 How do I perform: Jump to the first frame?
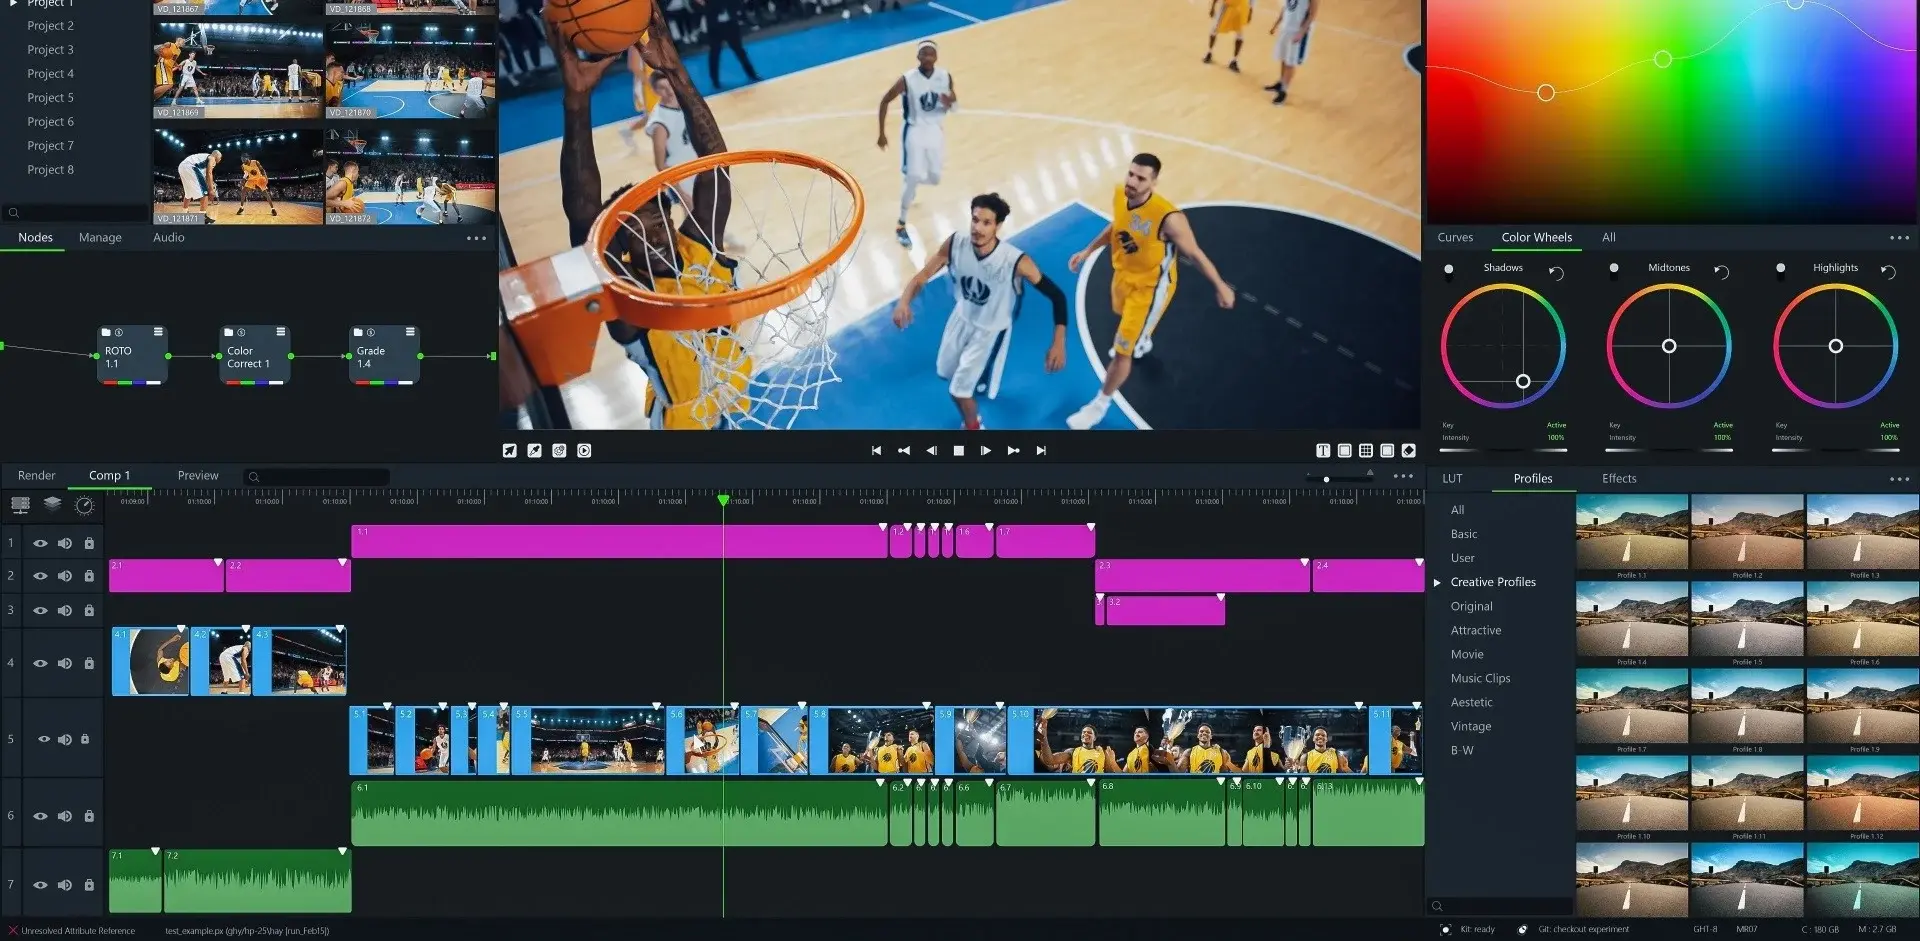pyautogui.click(x=876, y=451)
